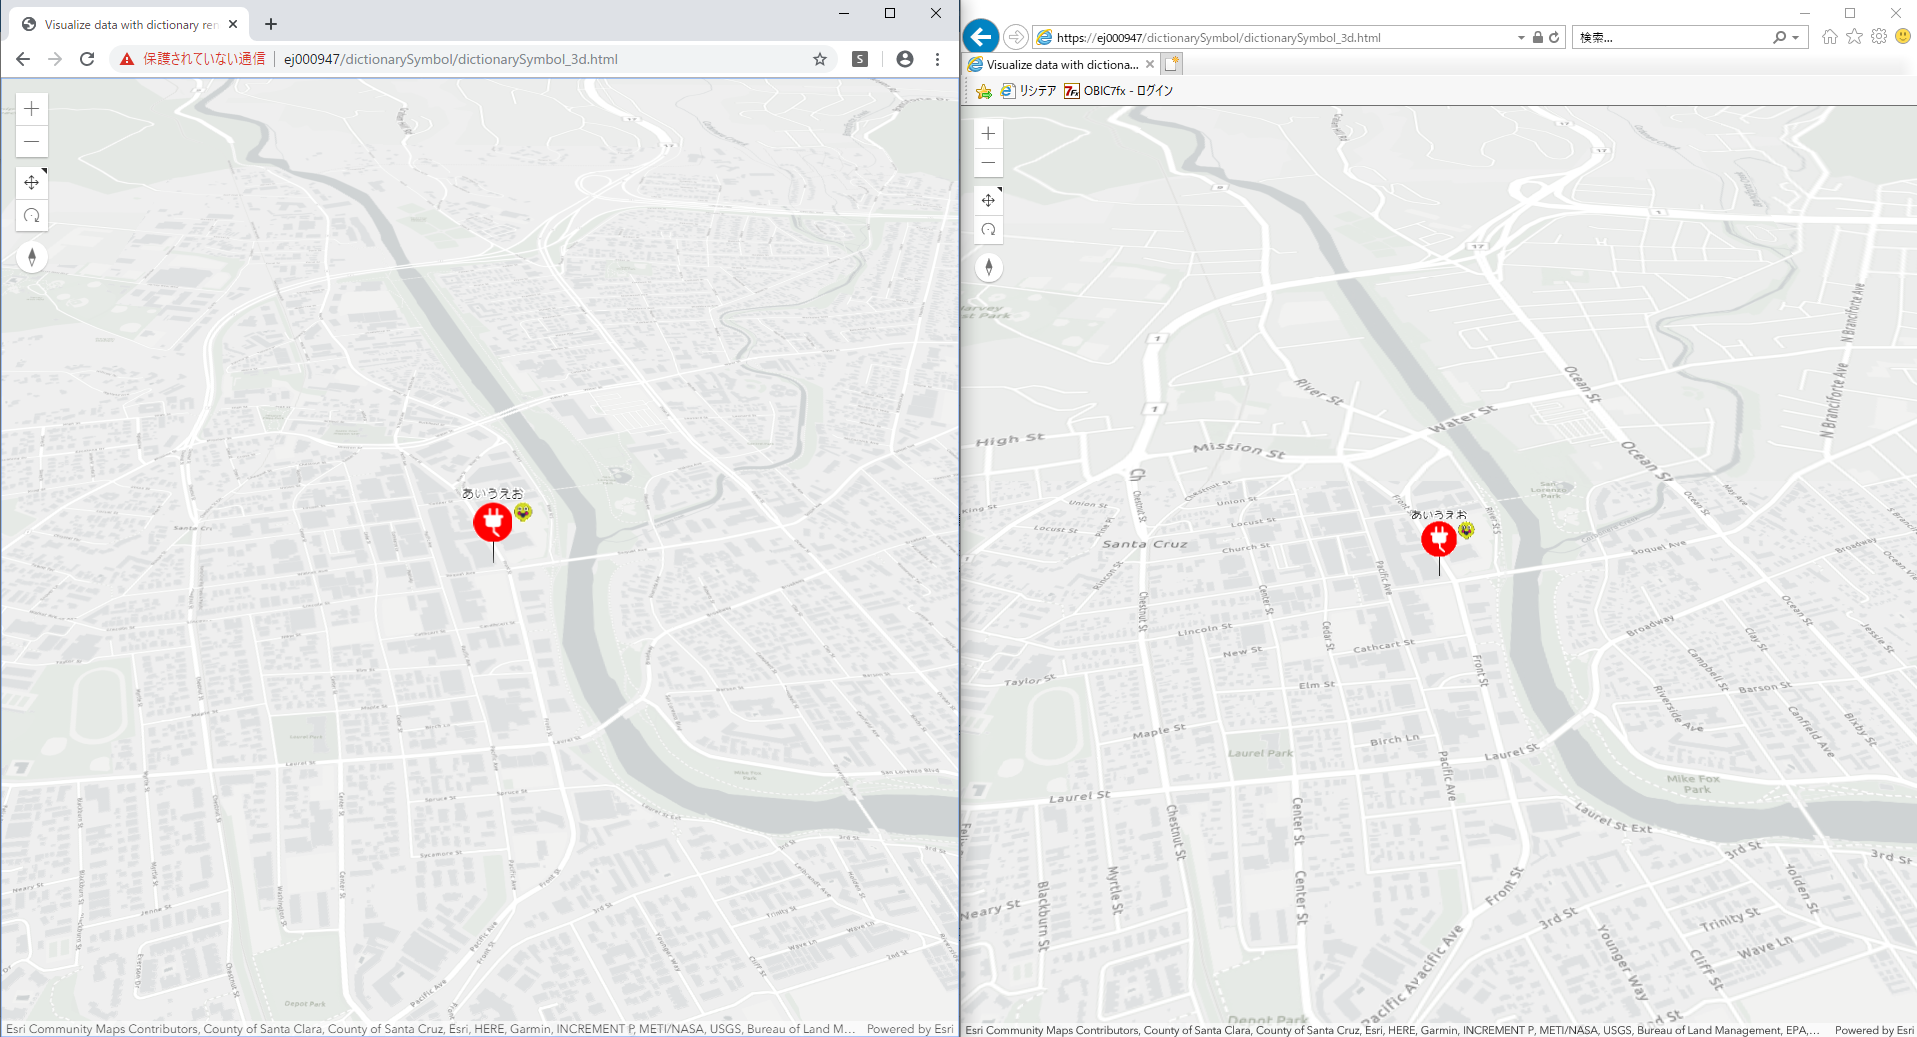
Task: Expand attribution text in Chrome map
Action: (431, 1029)
